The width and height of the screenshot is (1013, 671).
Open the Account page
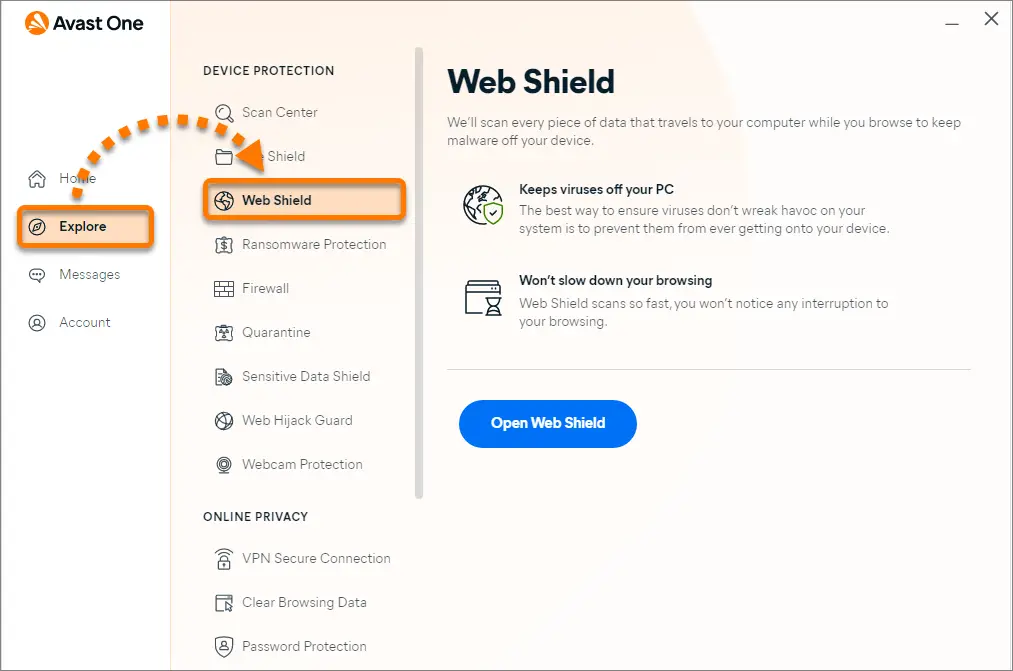tap(69, 322)
